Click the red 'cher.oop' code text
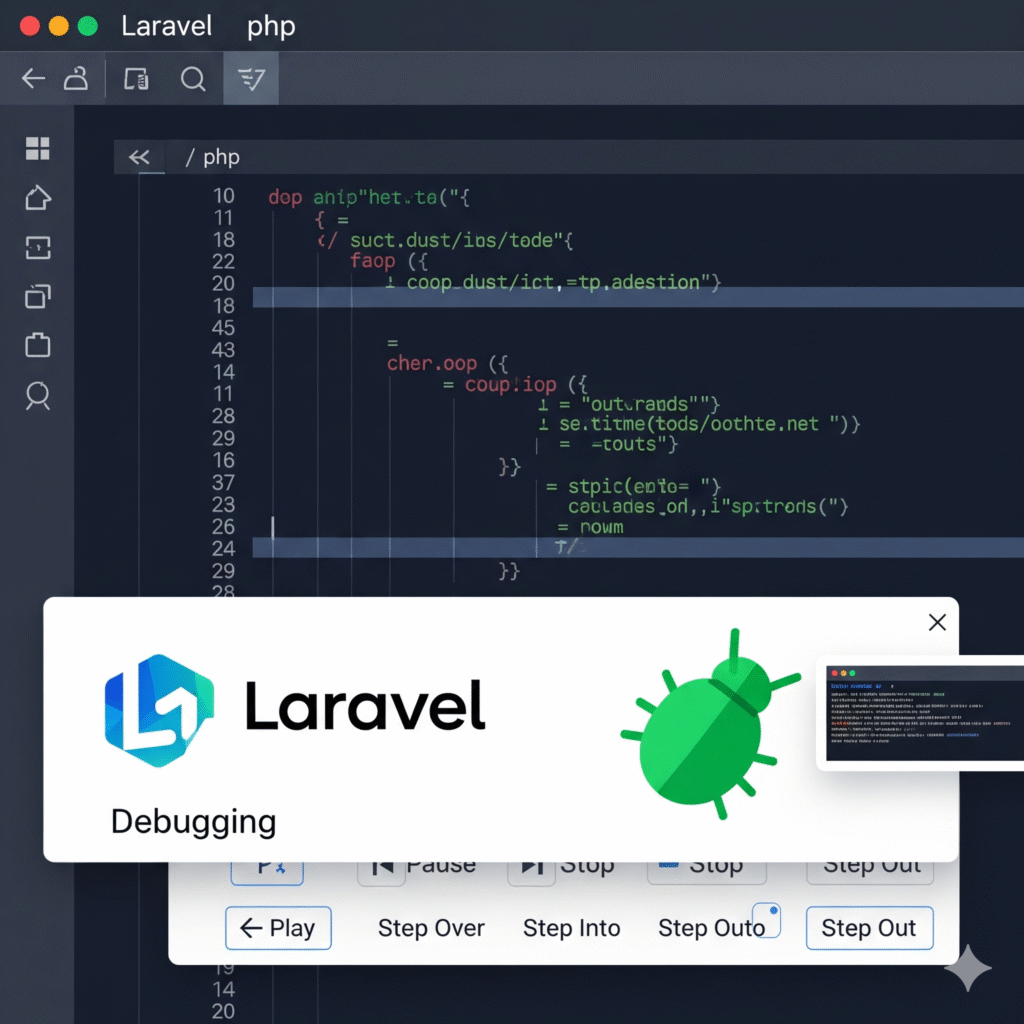 432,363
